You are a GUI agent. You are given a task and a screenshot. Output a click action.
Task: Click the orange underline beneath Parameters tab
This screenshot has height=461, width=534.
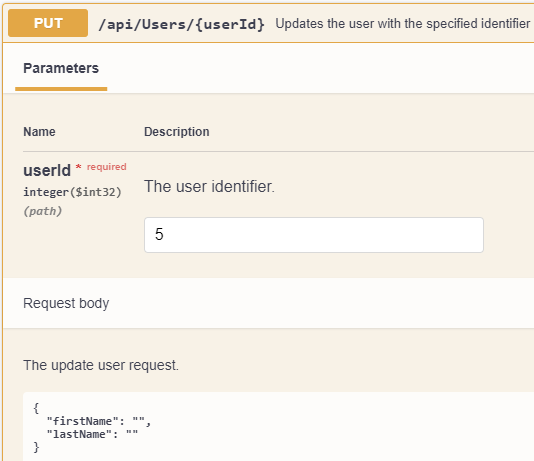click(61, 89)
